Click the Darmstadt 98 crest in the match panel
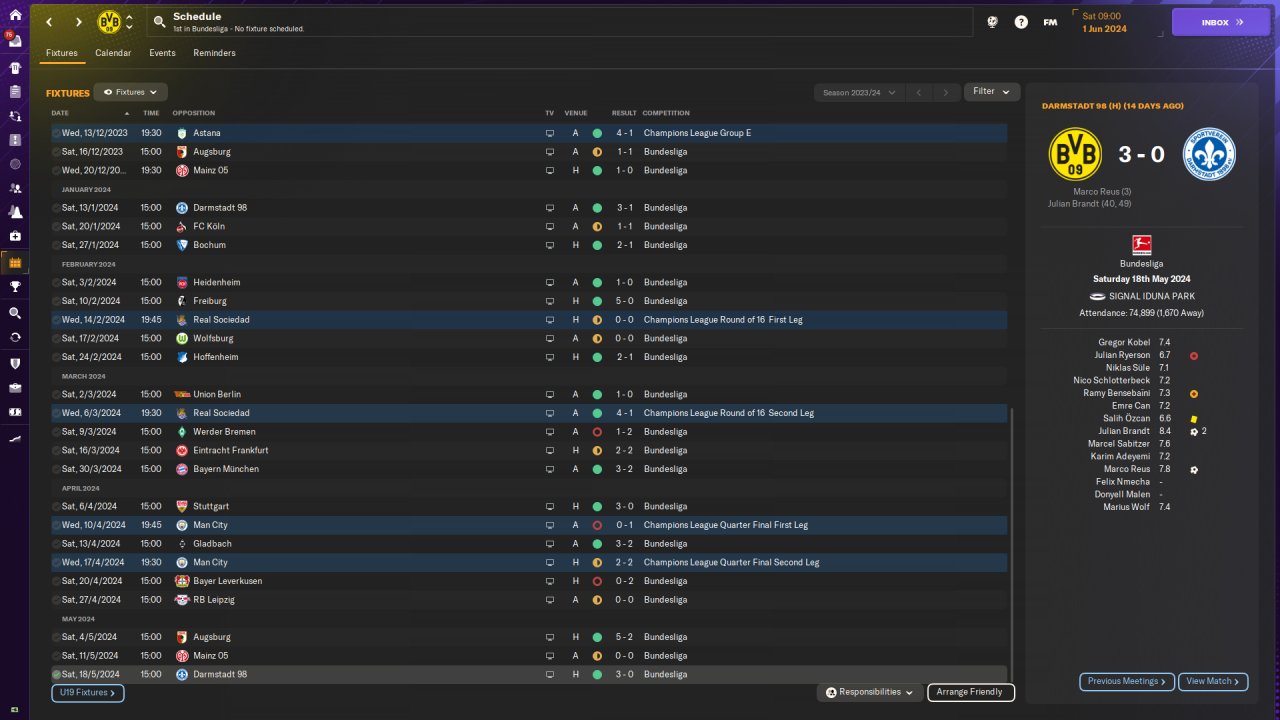The height and width of the screenshot is (720, 1280). [x=1209, y=154]
